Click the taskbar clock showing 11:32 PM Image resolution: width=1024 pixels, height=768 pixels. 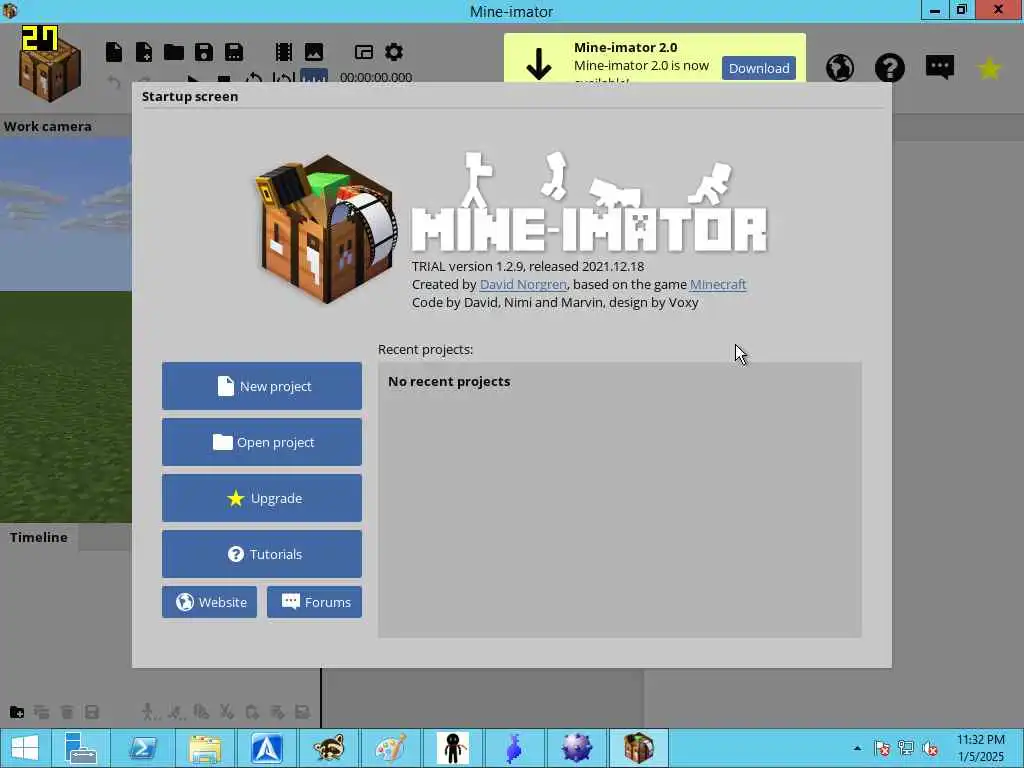pyautogui.click(x=981, y=748)
